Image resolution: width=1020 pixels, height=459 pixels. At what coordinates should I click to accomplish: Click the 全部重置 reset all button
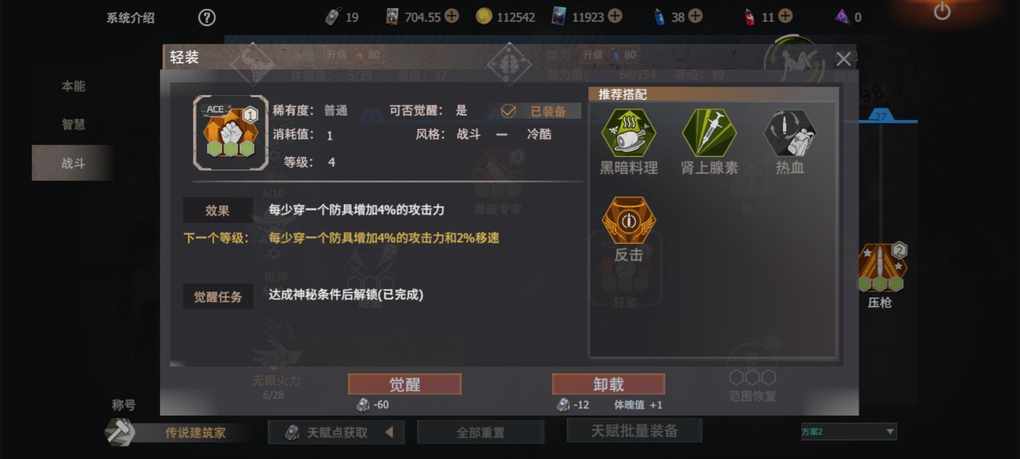(480, 432)
